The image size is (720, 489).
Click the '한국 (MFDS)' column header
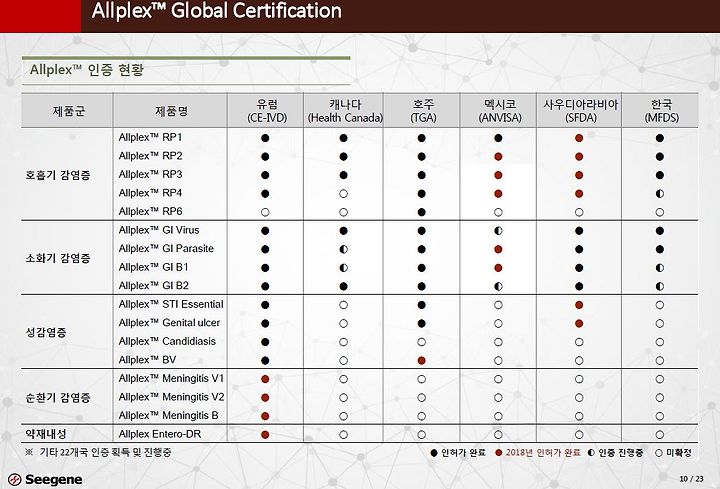coord(661,111)
